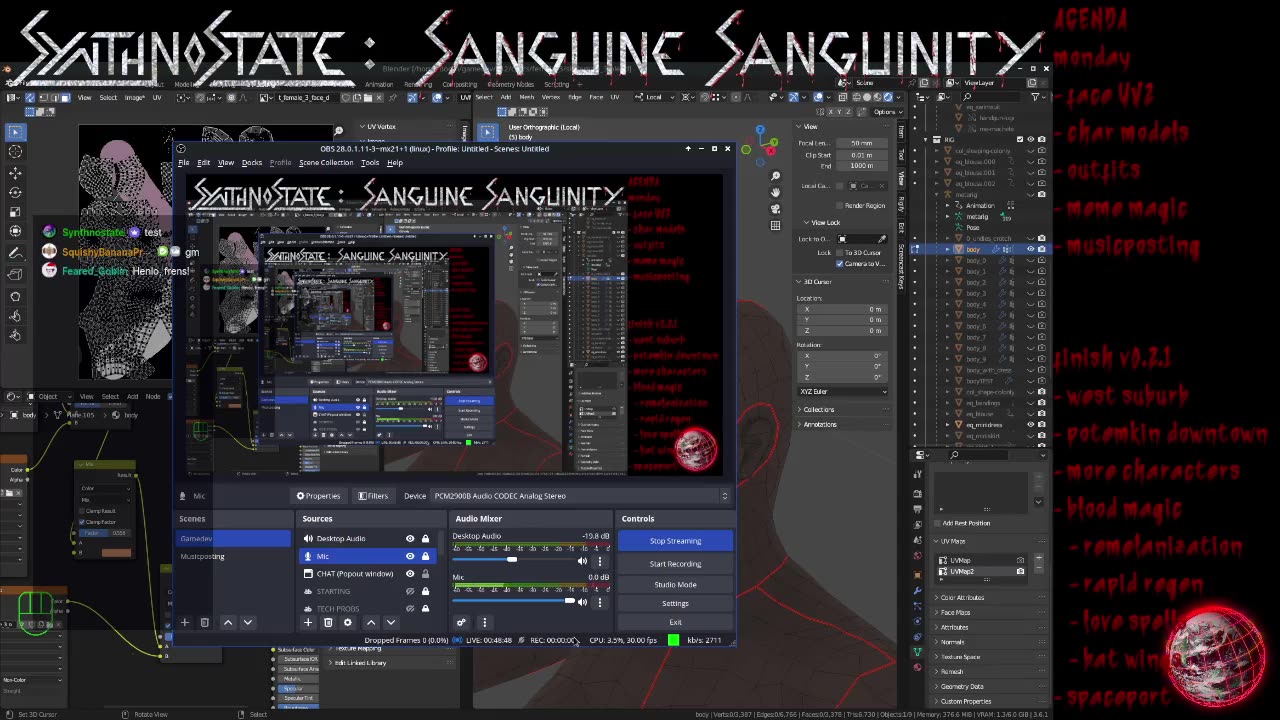Open Properties for the Mic source in OBS
Viewport: 1280px width, 720px height.
coord(318,496)
